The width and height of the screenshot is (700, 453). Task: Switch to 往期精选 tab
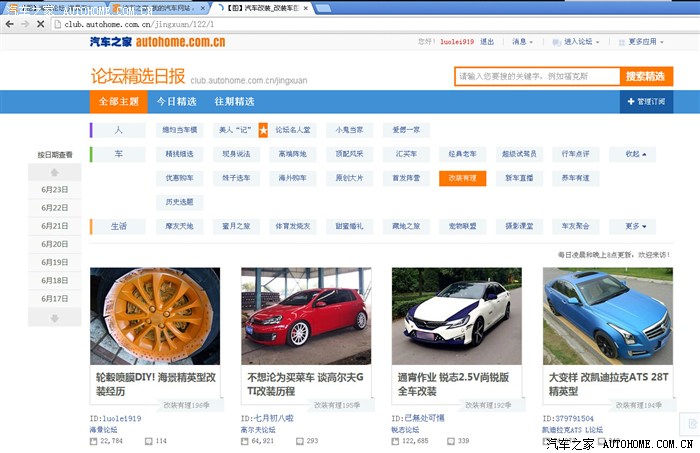pos(234,102)
